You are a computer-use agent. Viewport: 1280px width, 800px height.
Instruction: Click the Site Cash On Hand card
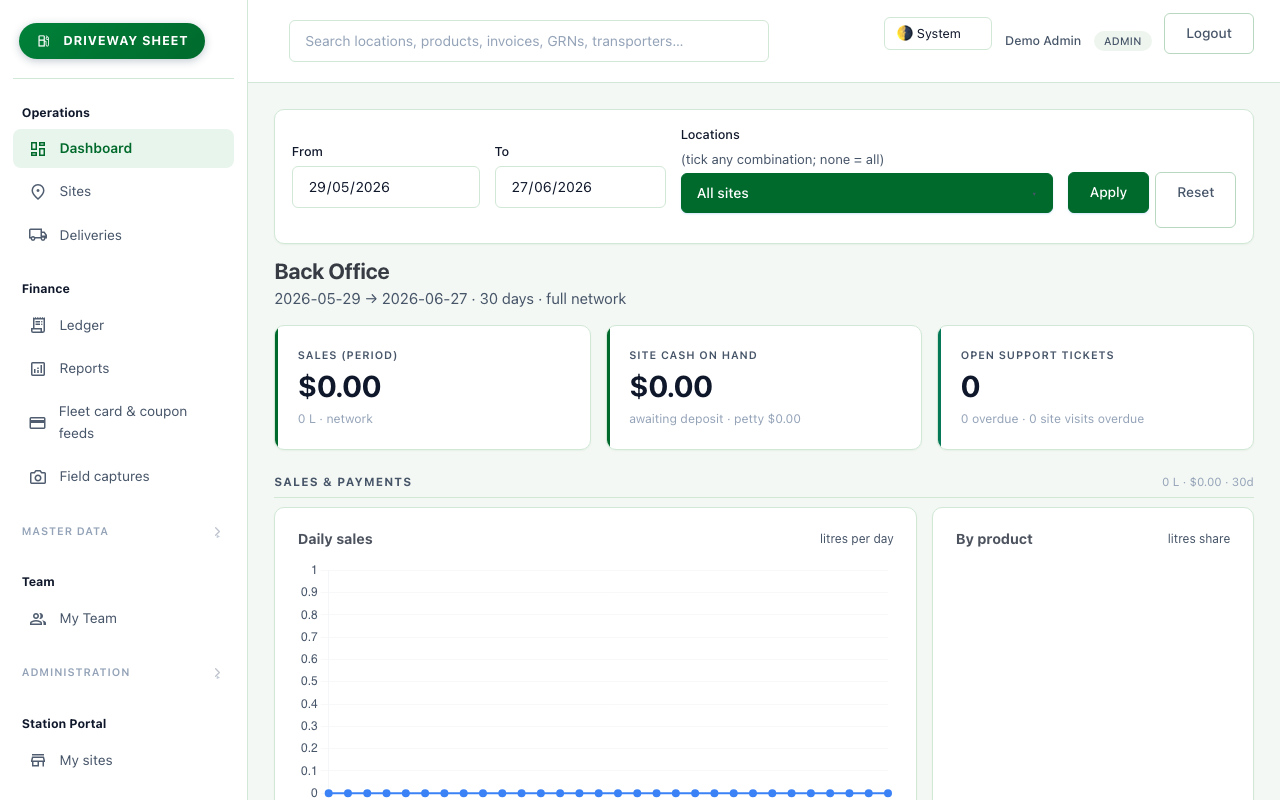764,387
